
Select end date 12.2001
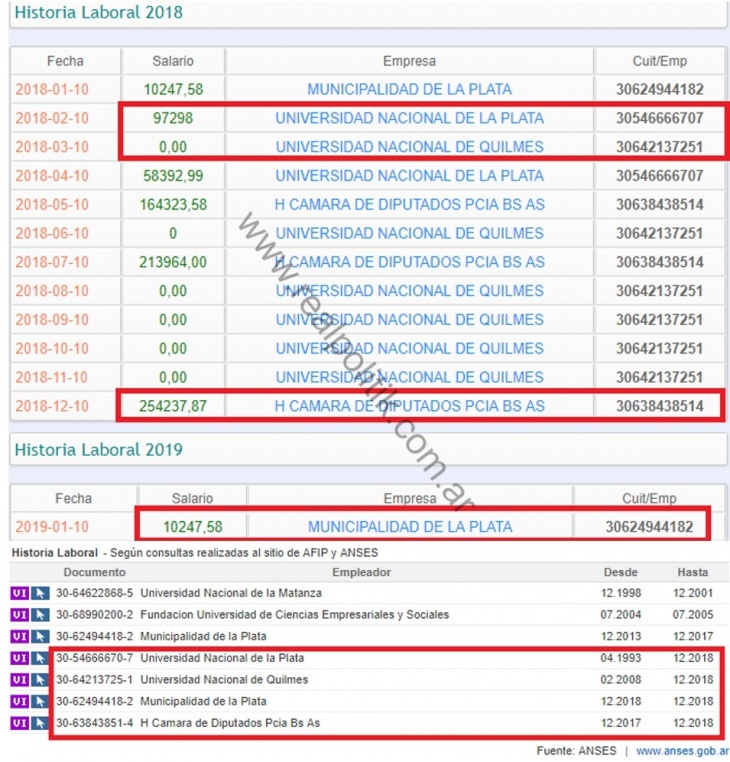pyautogui.click(x=693, y=593)
